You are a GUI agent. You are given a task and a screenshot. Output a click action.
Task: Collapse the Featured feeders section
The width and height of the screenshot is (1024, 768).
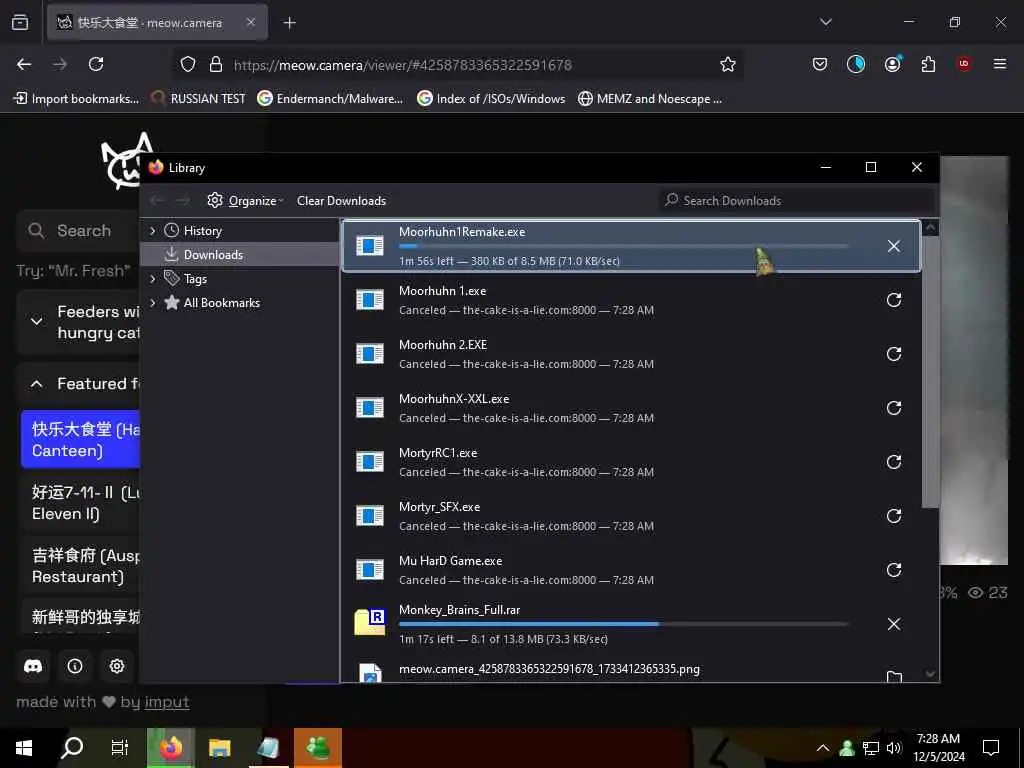[37, 384]
